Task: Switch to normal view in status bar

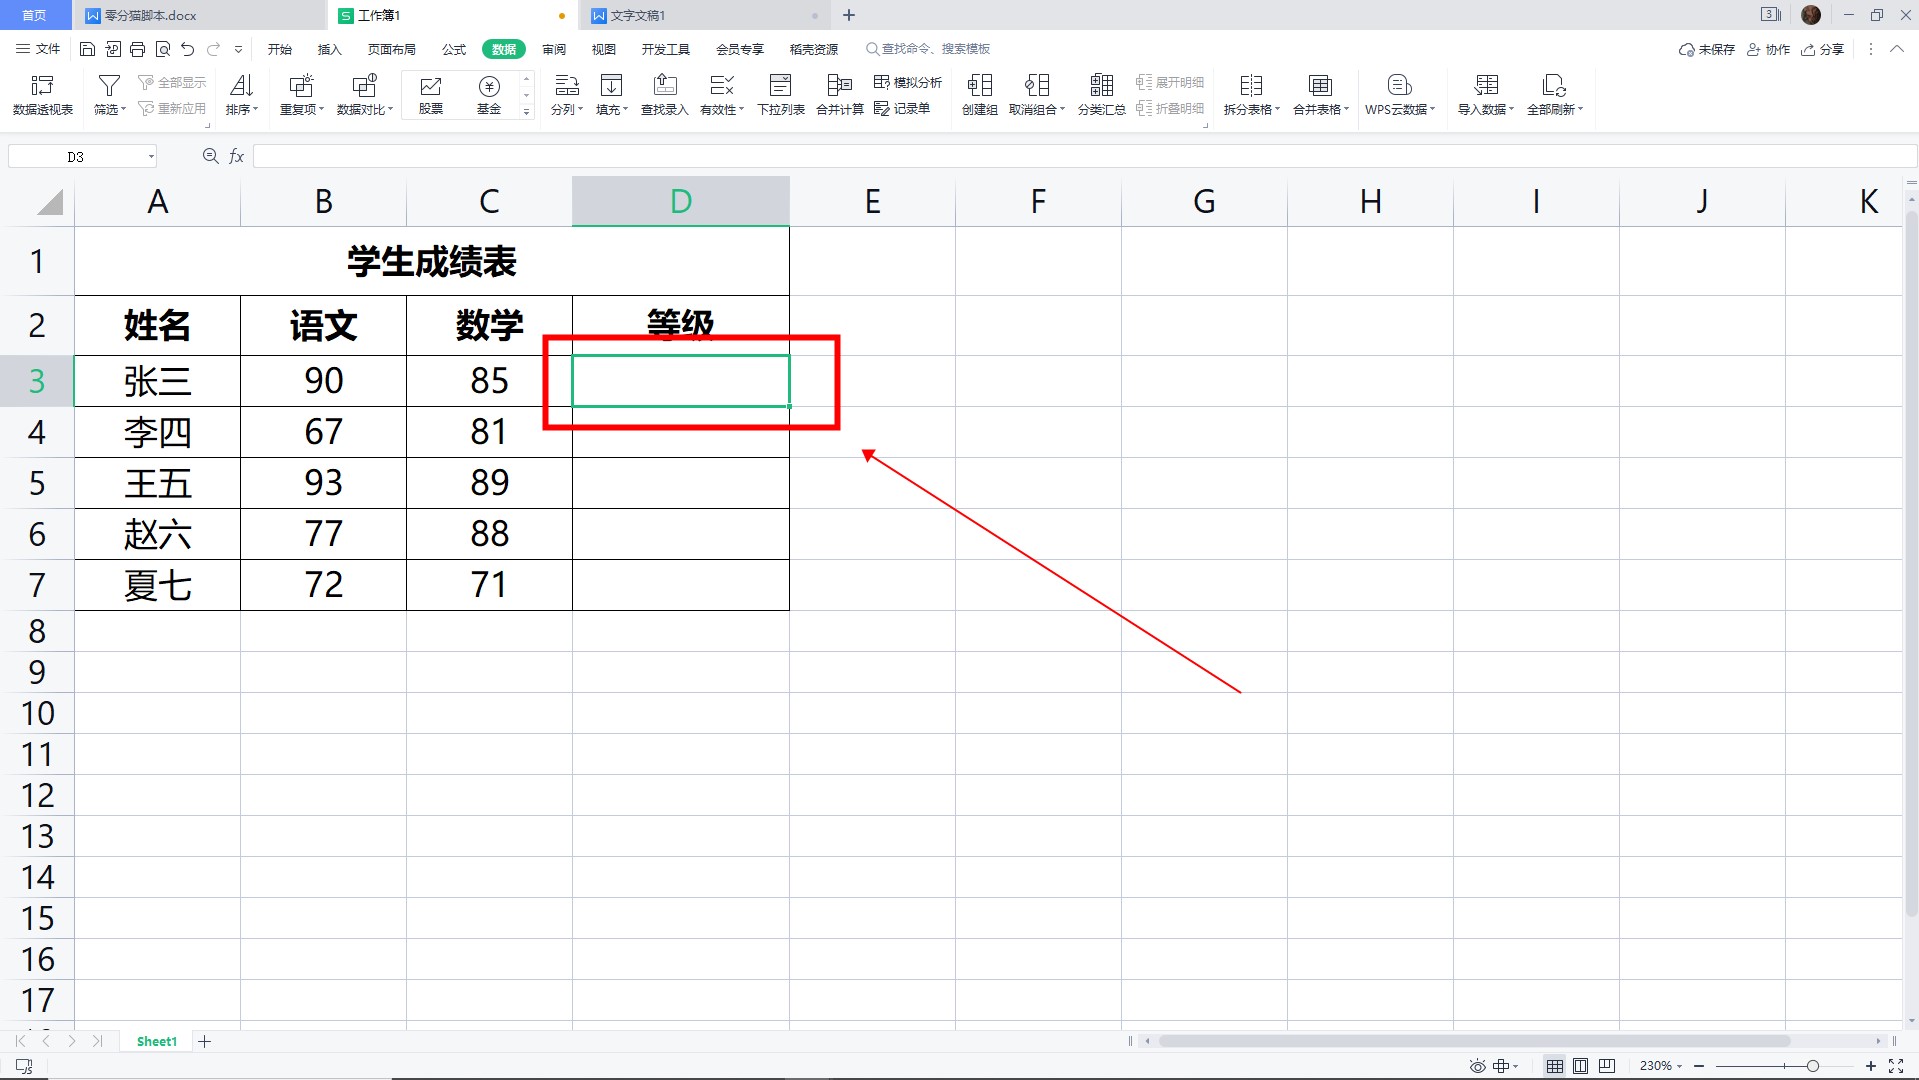Action: click(x=1554, y=1066)
